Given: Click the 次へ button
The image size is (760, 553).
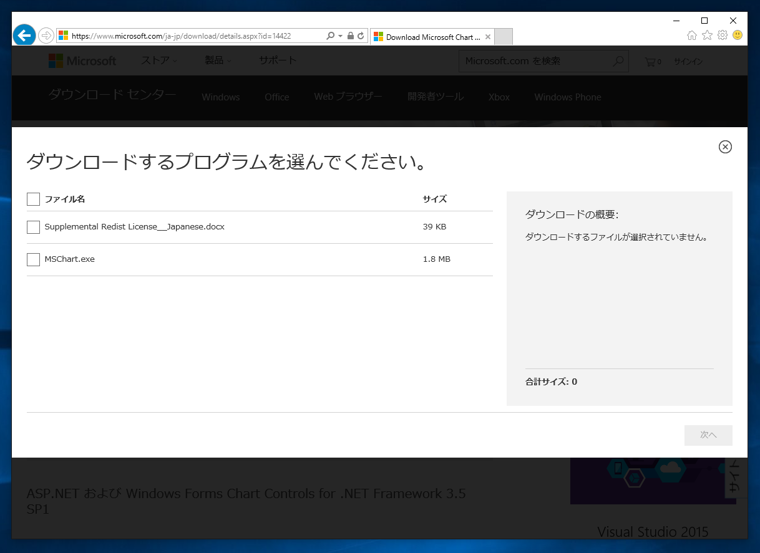Looking at the screenshot, I should pyautogui.click(x=708, y=435).
